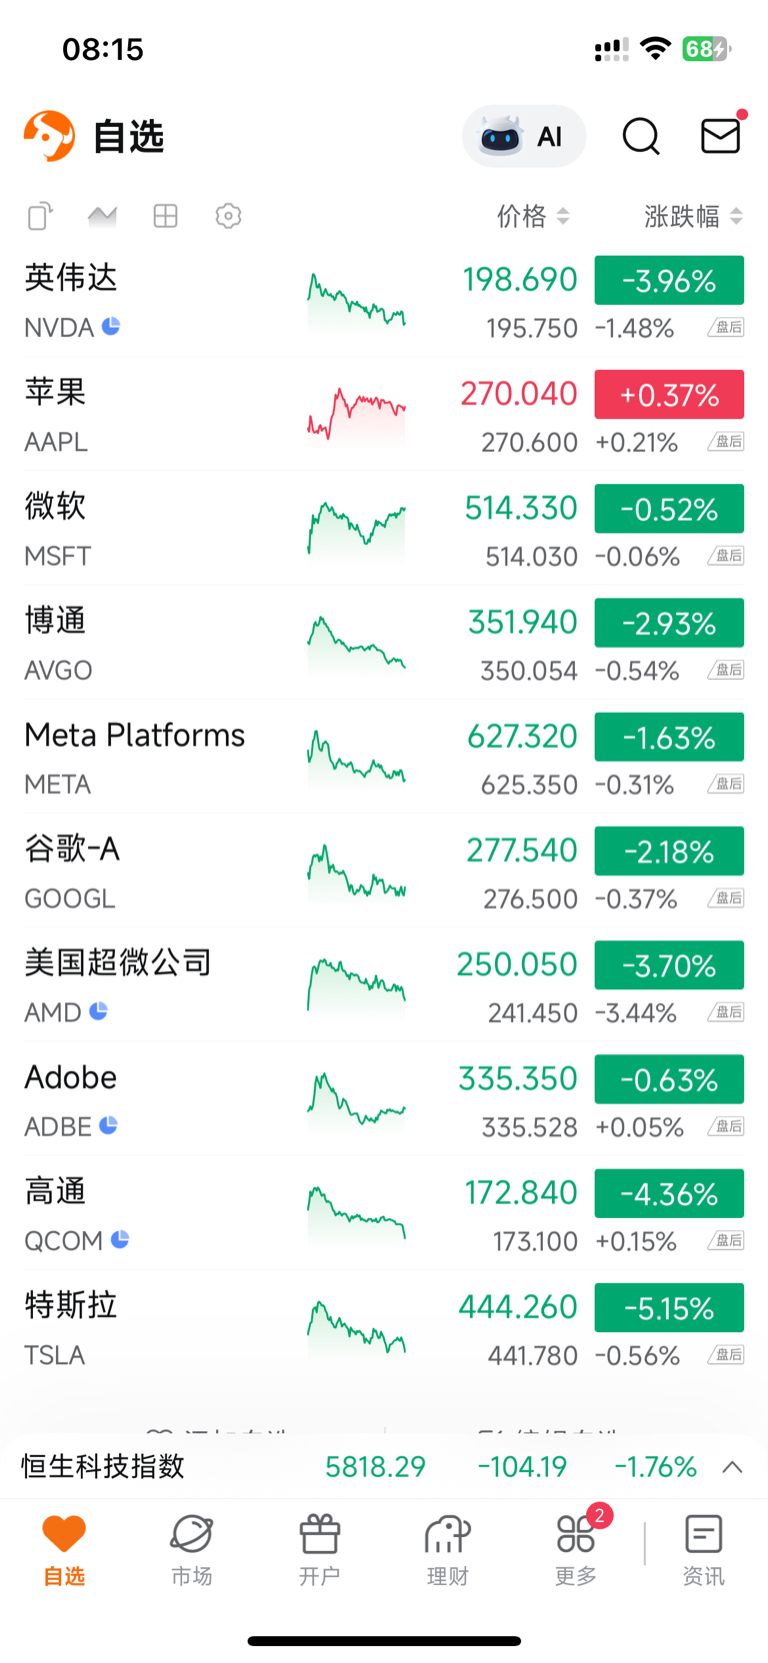This screenshot has width=768, height=1663.
Task: Open the 更多 tab with badge
Action: [x=576, y=1548]
